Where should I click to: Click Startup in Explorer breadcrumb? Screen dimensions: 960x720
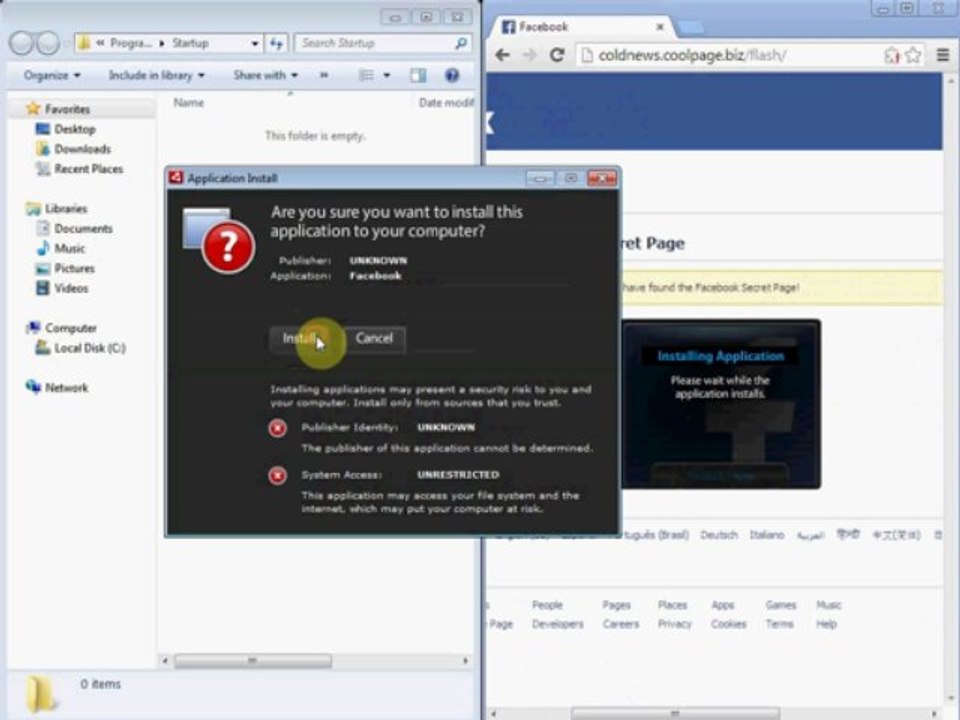click(x=190, y=43)
